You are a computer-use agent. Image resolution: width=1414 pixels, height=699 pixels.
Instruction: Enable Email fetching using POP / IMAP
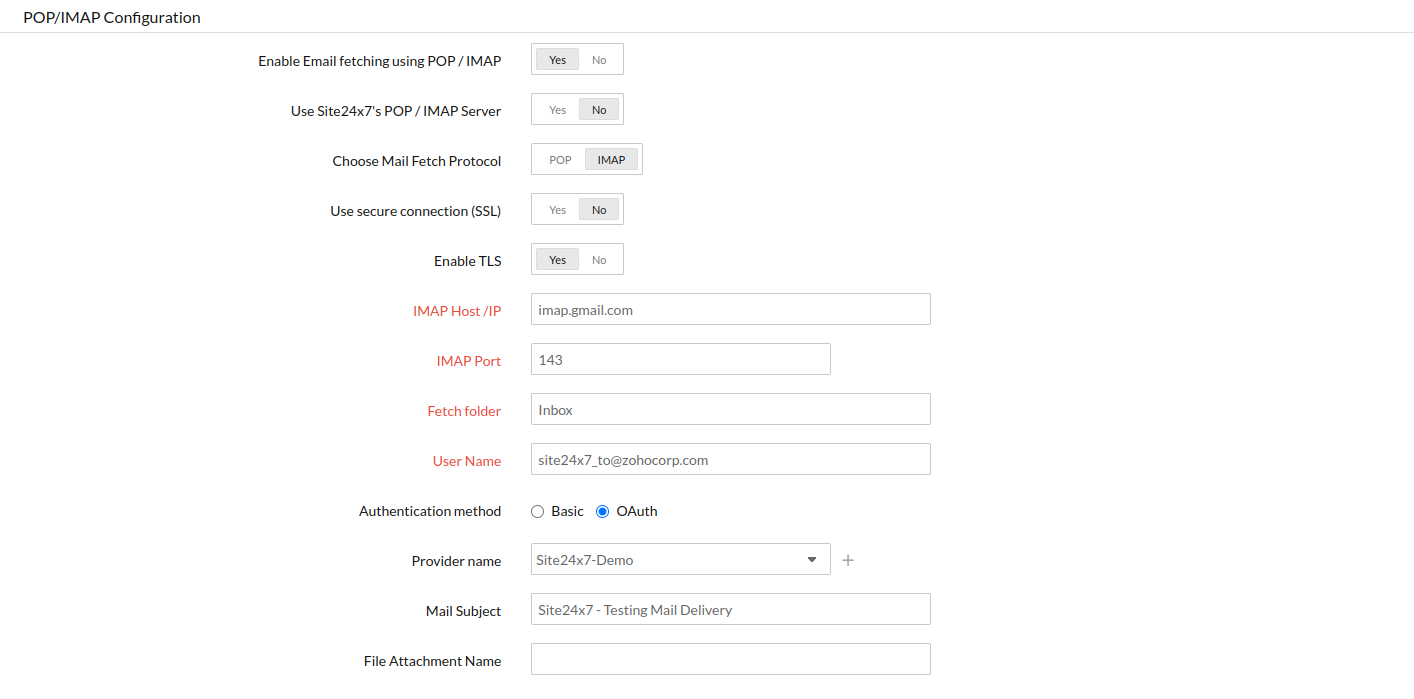pos(557,59)
